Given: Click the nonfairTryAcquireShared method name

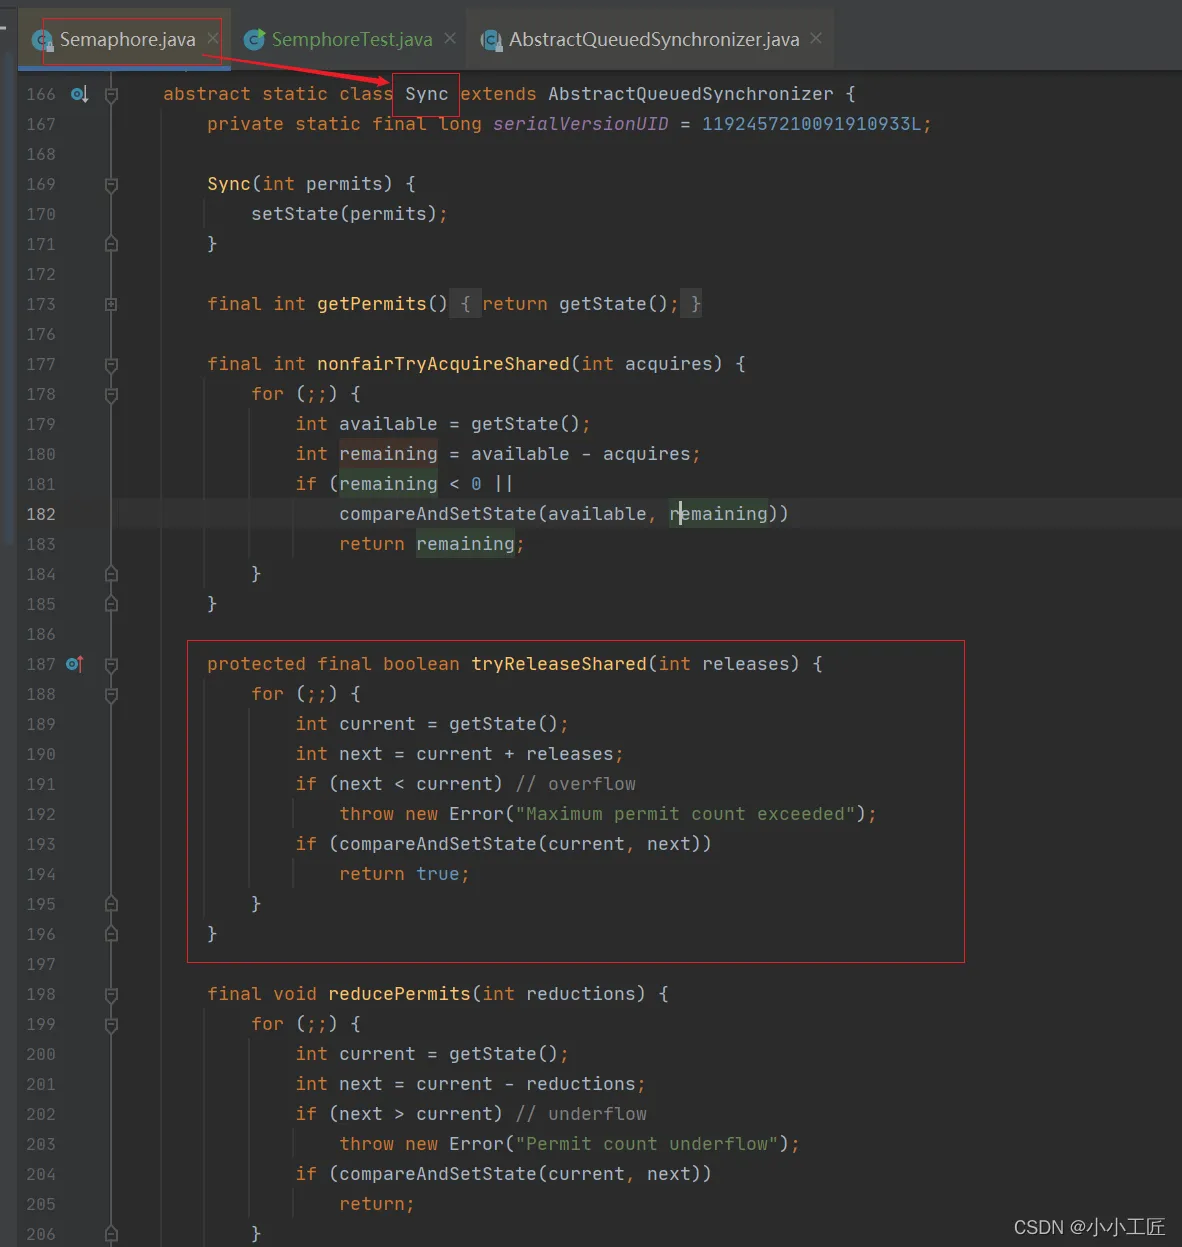Looking at the screenshot, I should [443, 364].
